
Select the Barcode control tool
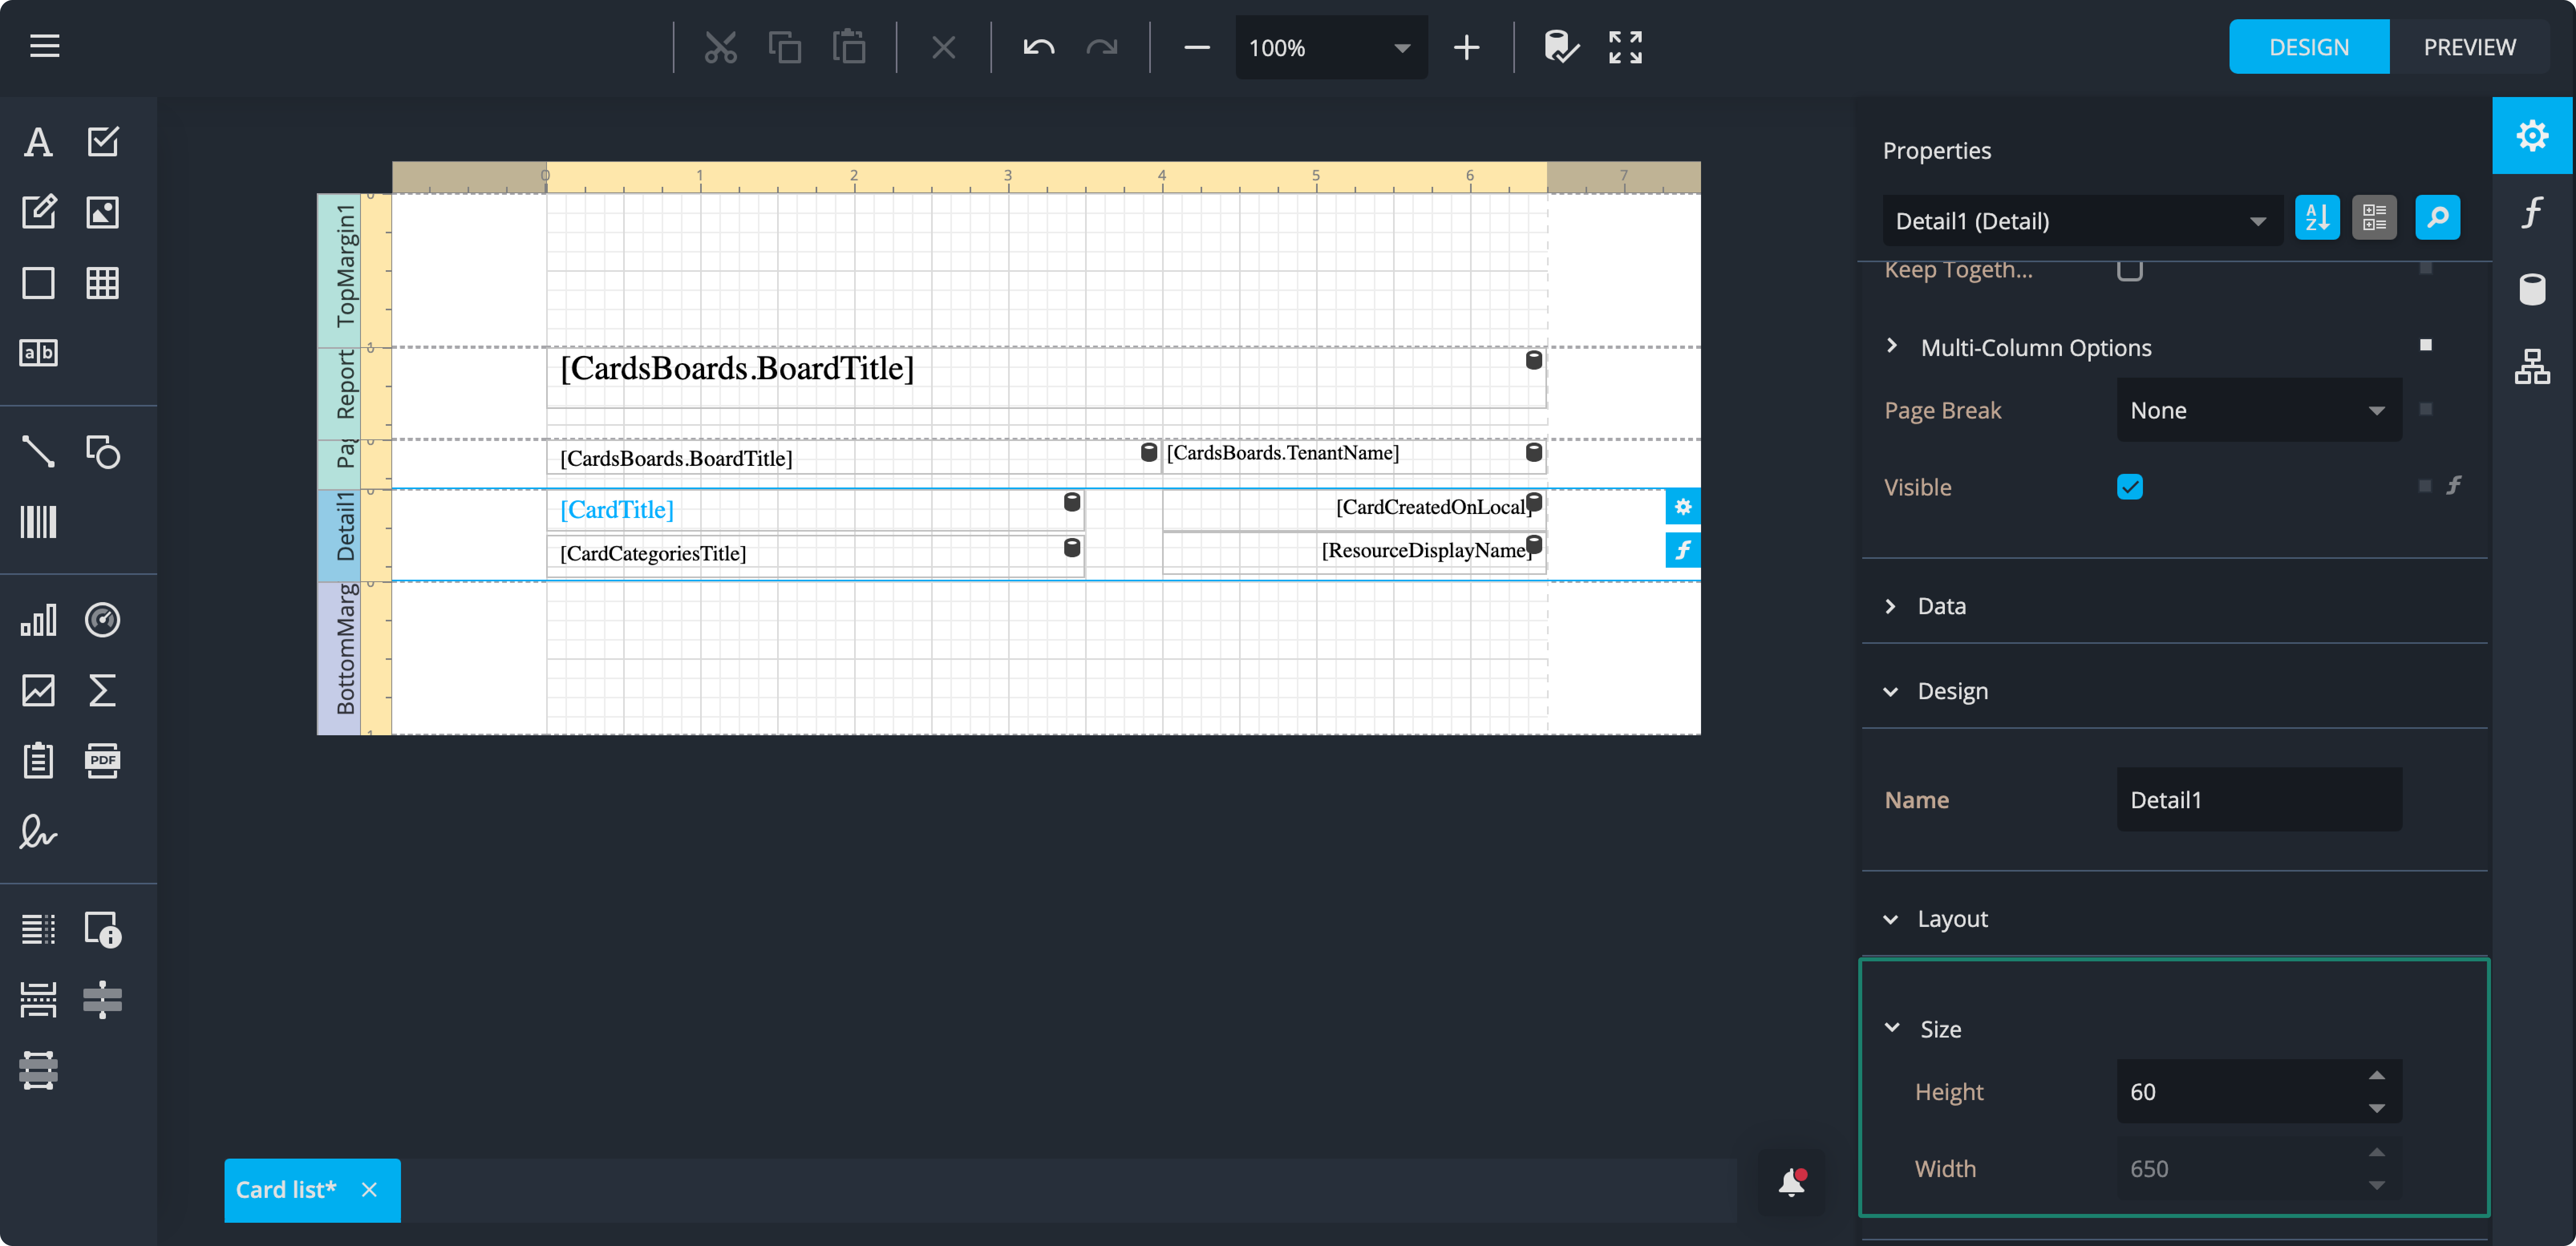38,522
